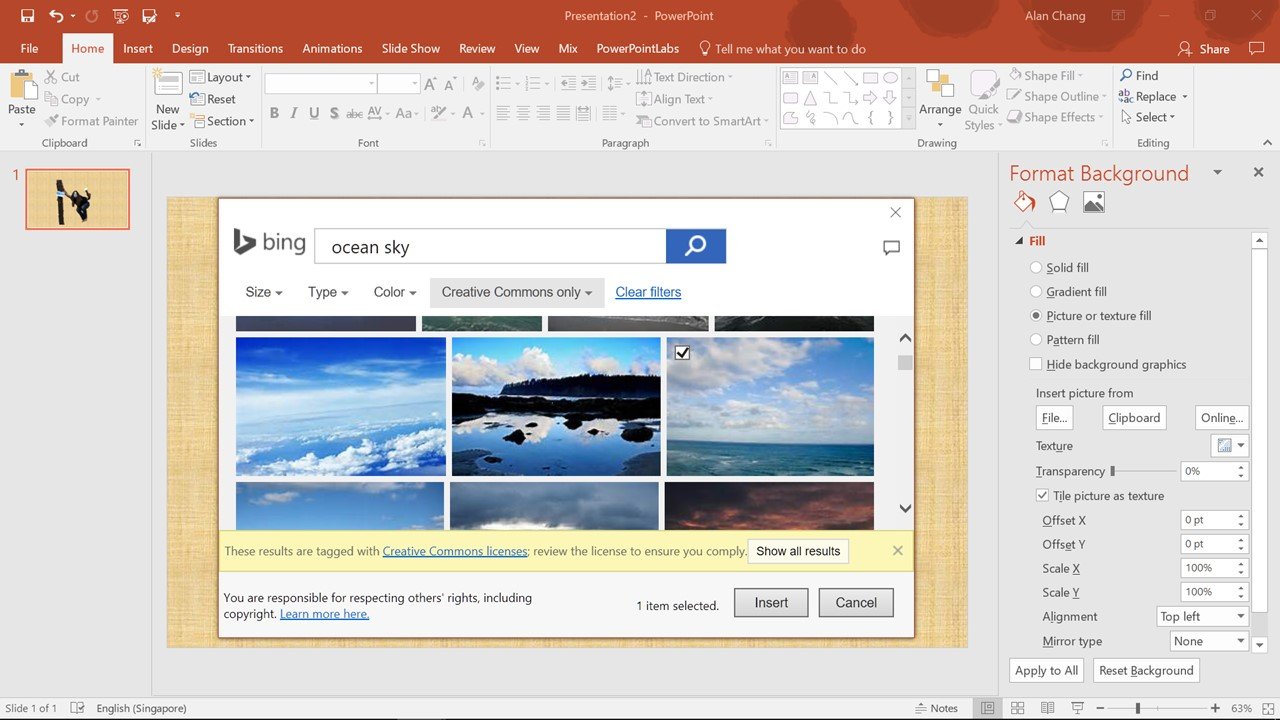The width and height of the screenshot is (1280, 720).
Task: Select Gradient fill radio option
Action: [1036, 292]
